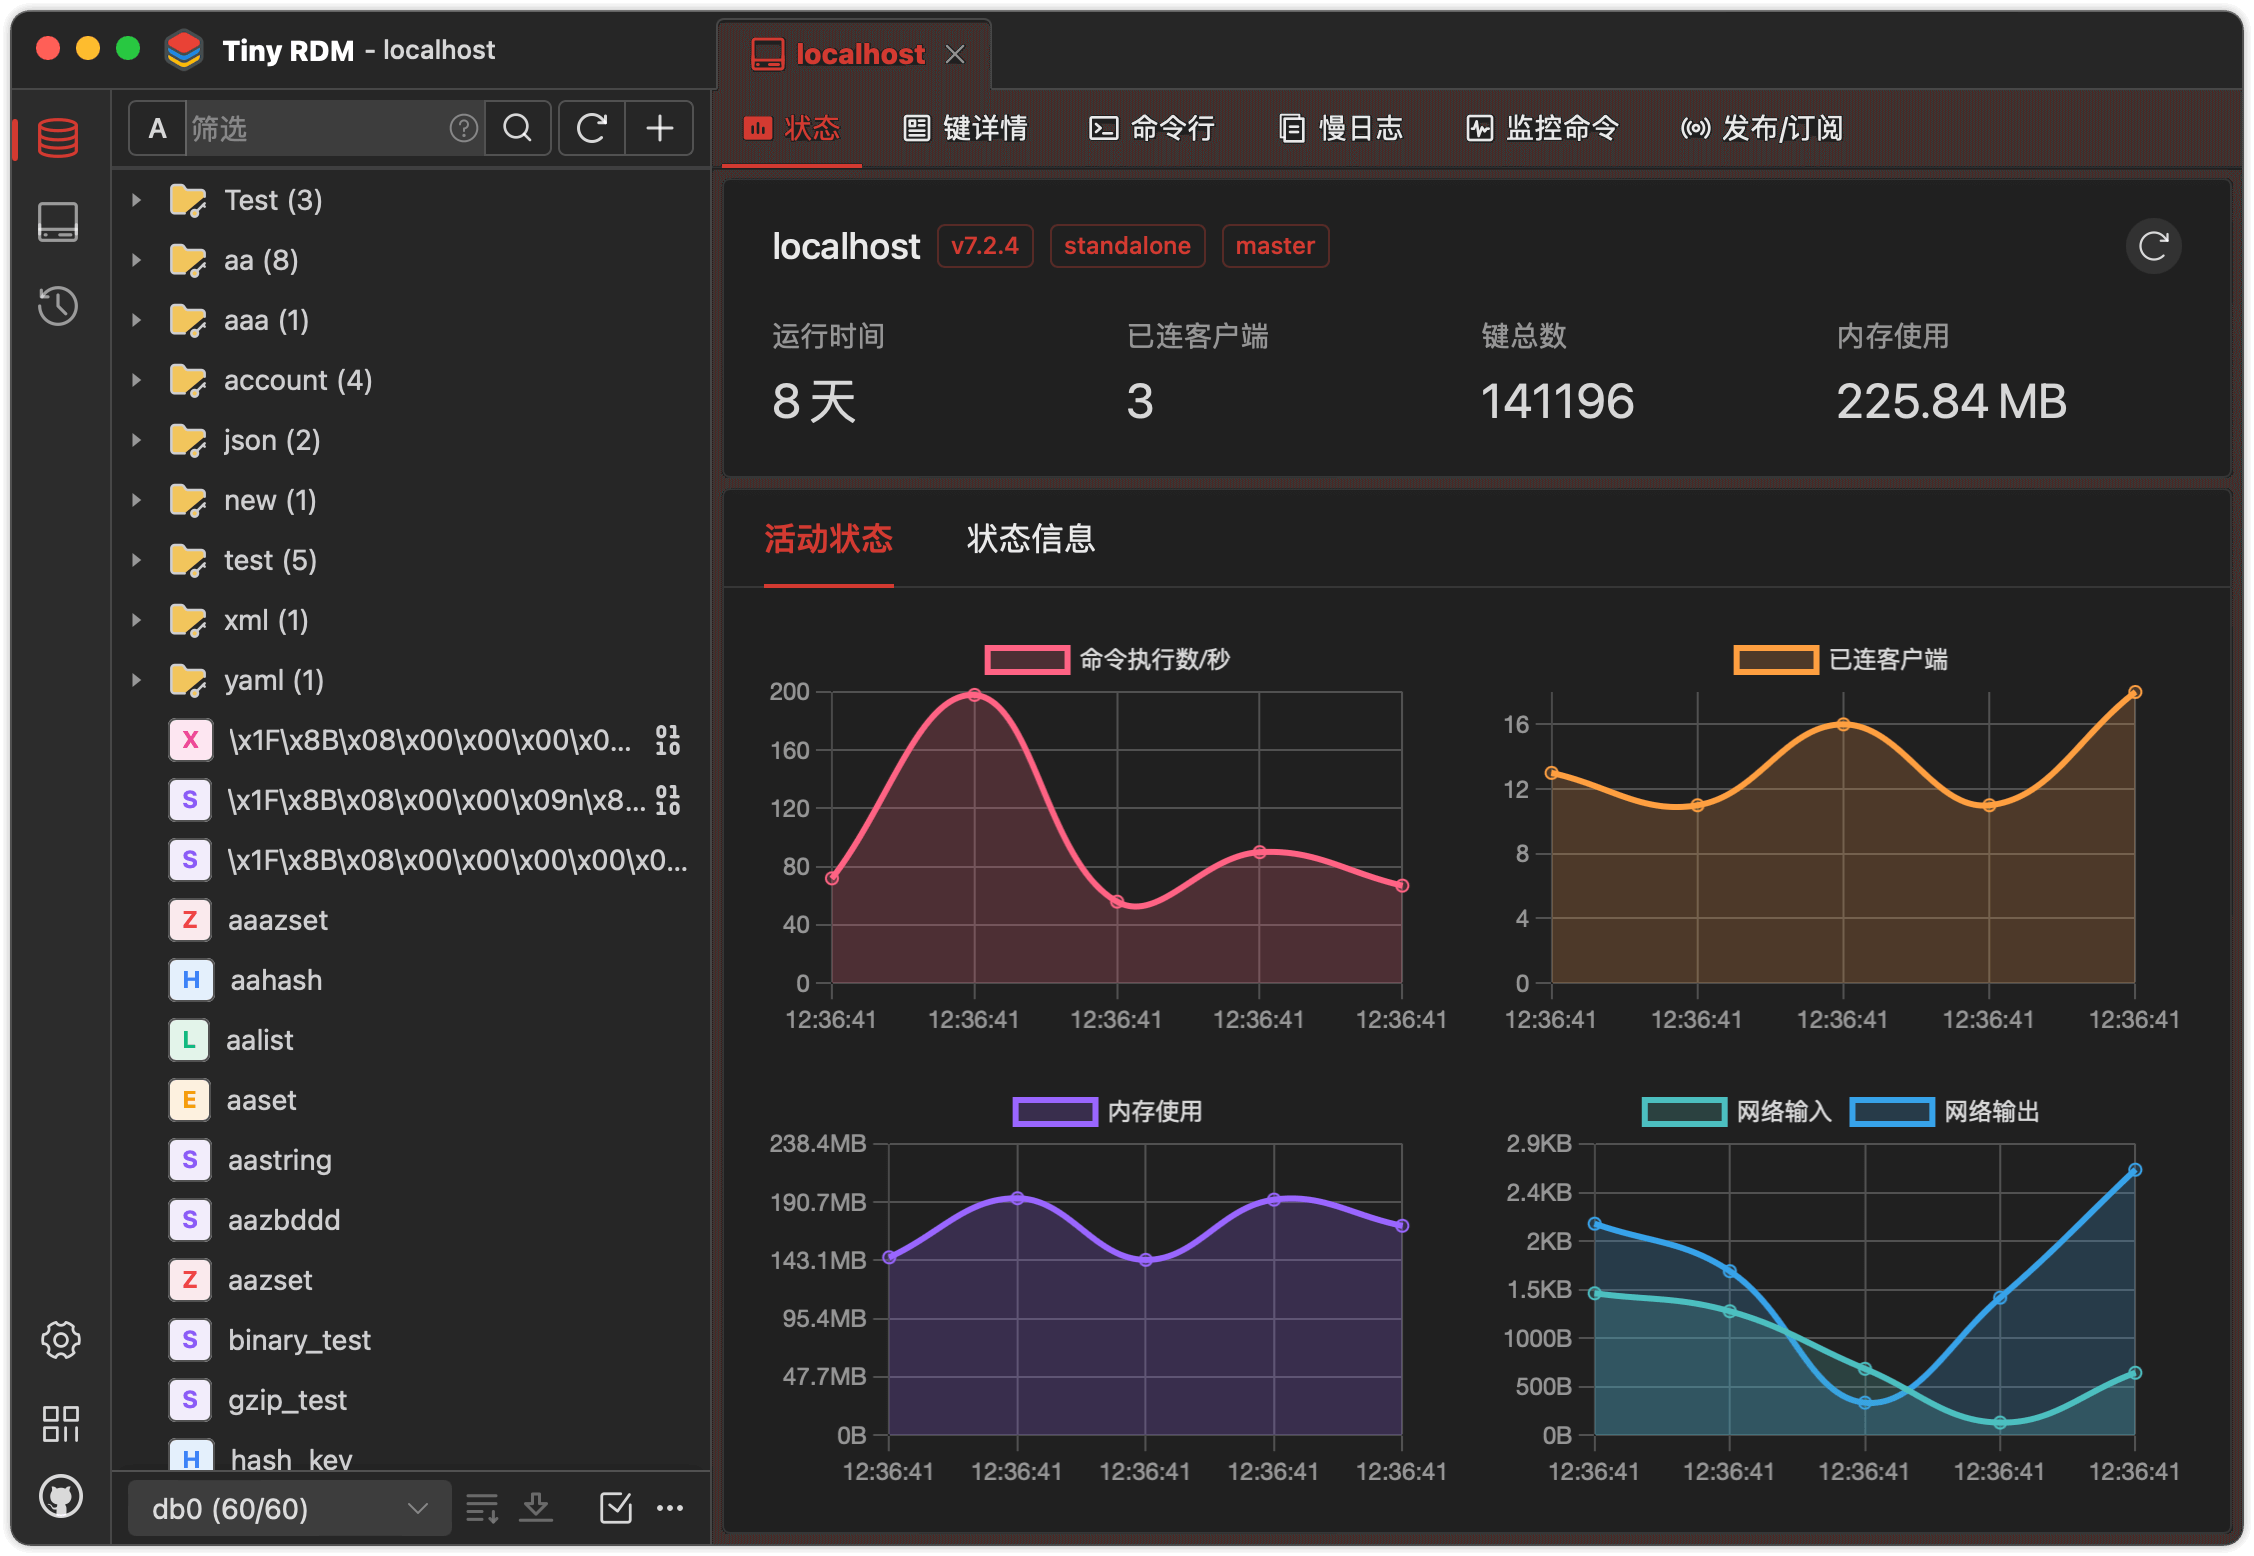Screen dimensions: 2254x1556
Task: Open the GitHub icon in the sidebar
Action: (60, 1496)
